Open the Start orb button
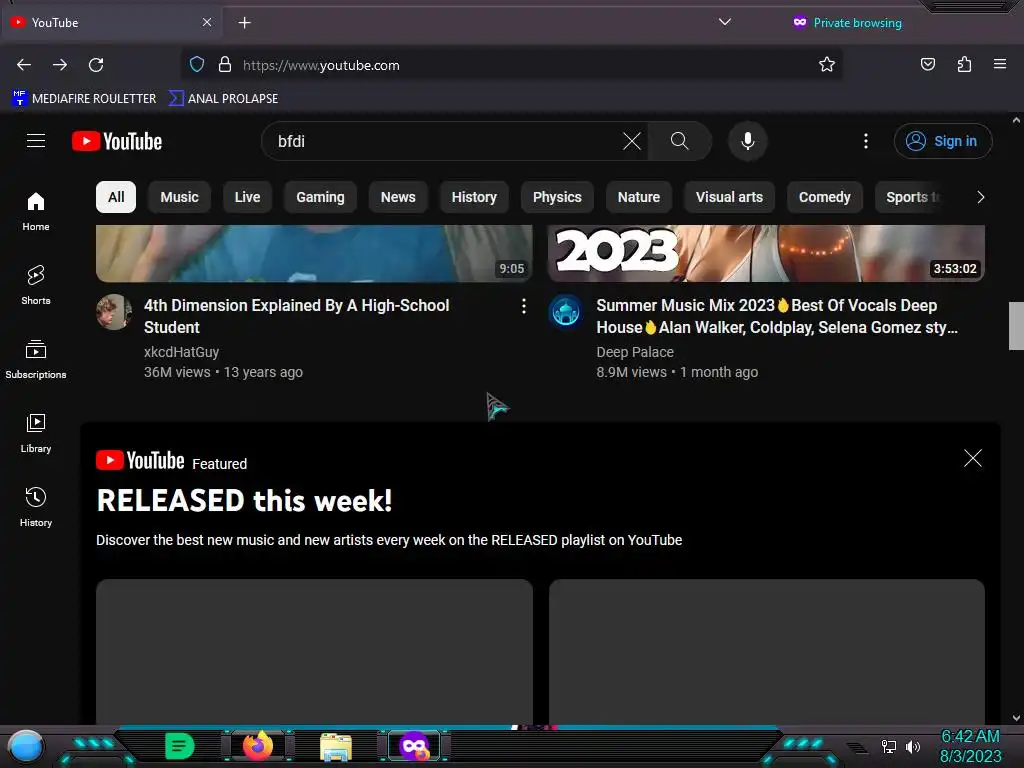This screenshot has width=1024, height=768. click(26, 746)
